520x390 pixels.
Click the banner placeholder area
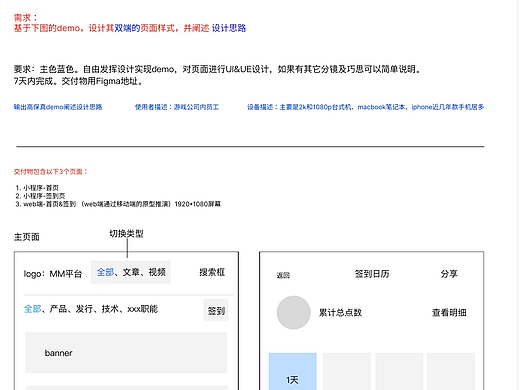pos(126,352)
